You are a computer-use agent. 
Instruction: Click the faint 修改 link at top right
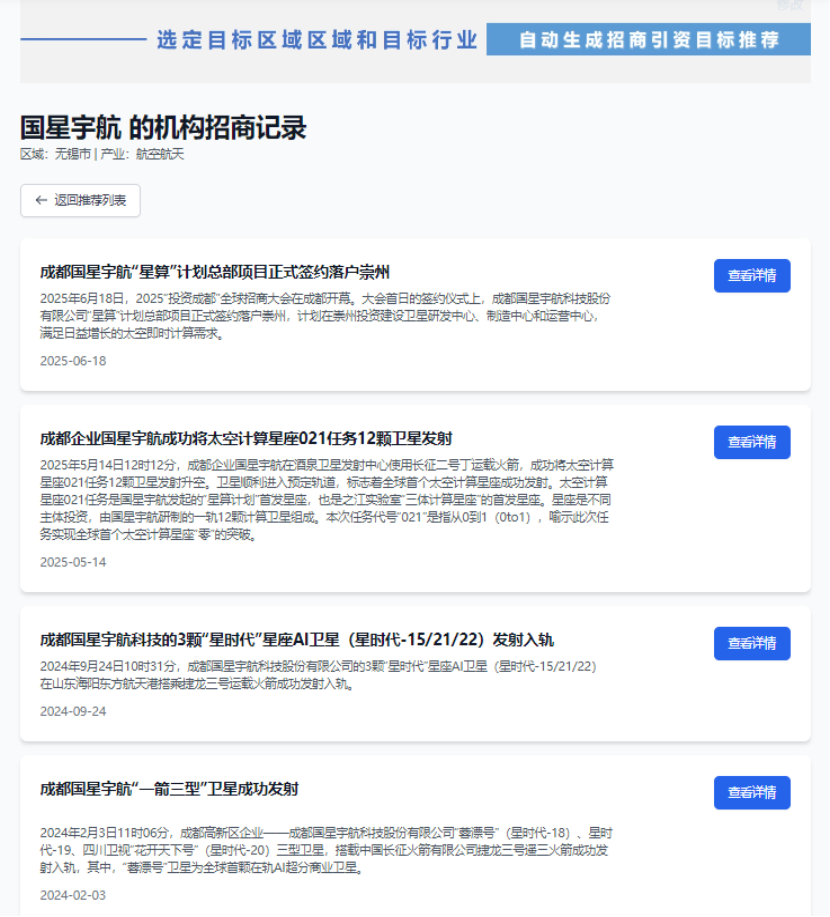pyautogui.click(x=789, y=5)
